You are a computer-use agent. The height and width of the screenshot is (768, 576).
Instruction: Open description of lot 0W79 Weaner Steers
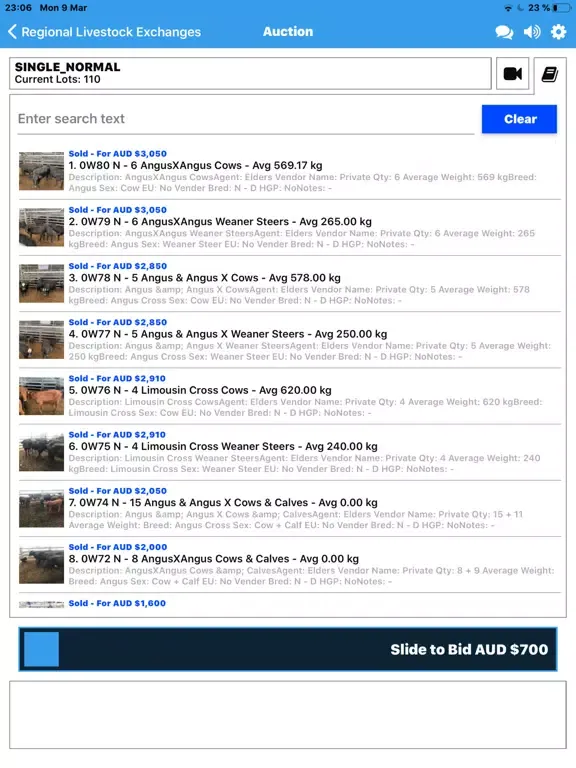tap(302, 239)
